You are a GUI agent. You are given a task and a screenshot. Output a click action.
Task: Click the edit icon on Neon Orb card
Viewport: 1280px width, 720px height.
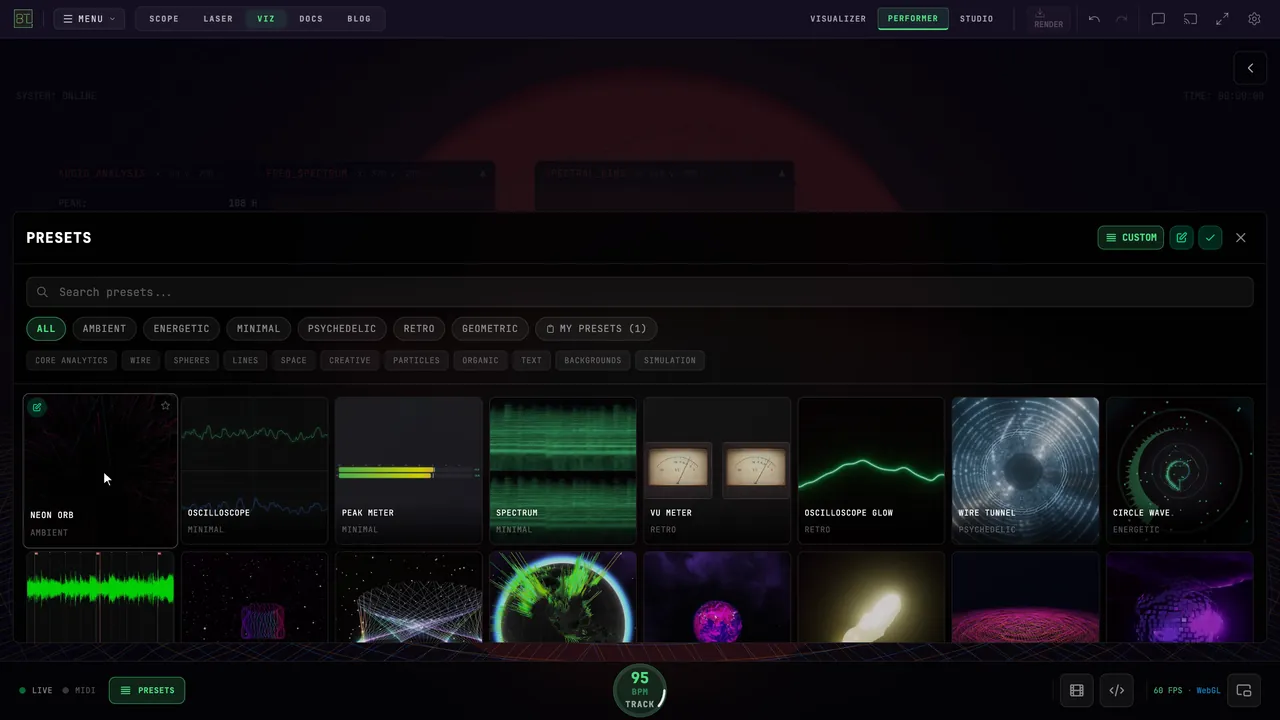pos(37,407)
